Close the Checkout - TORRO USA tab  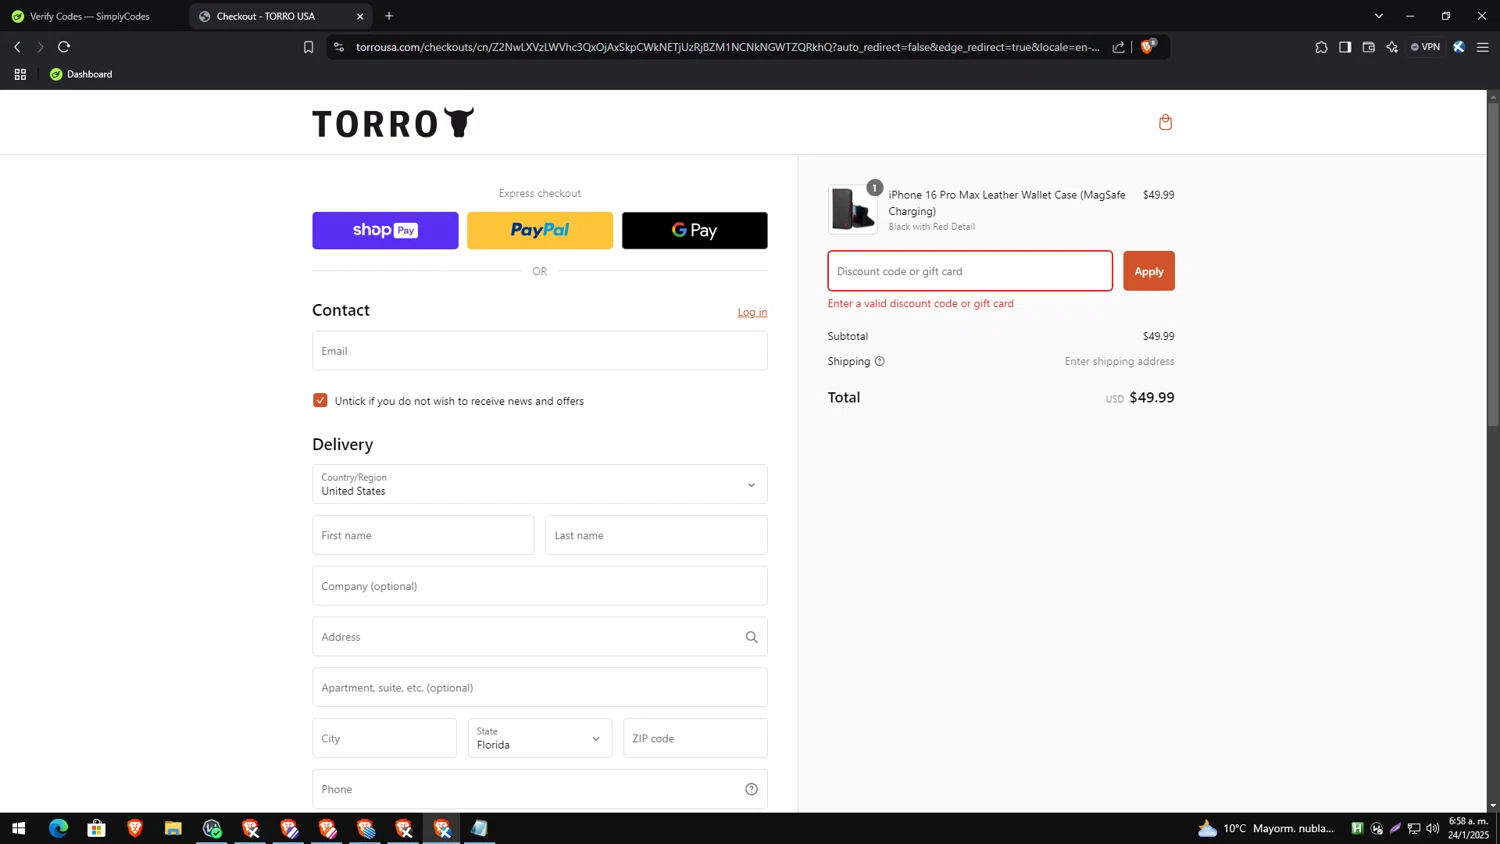coord(360,16)
